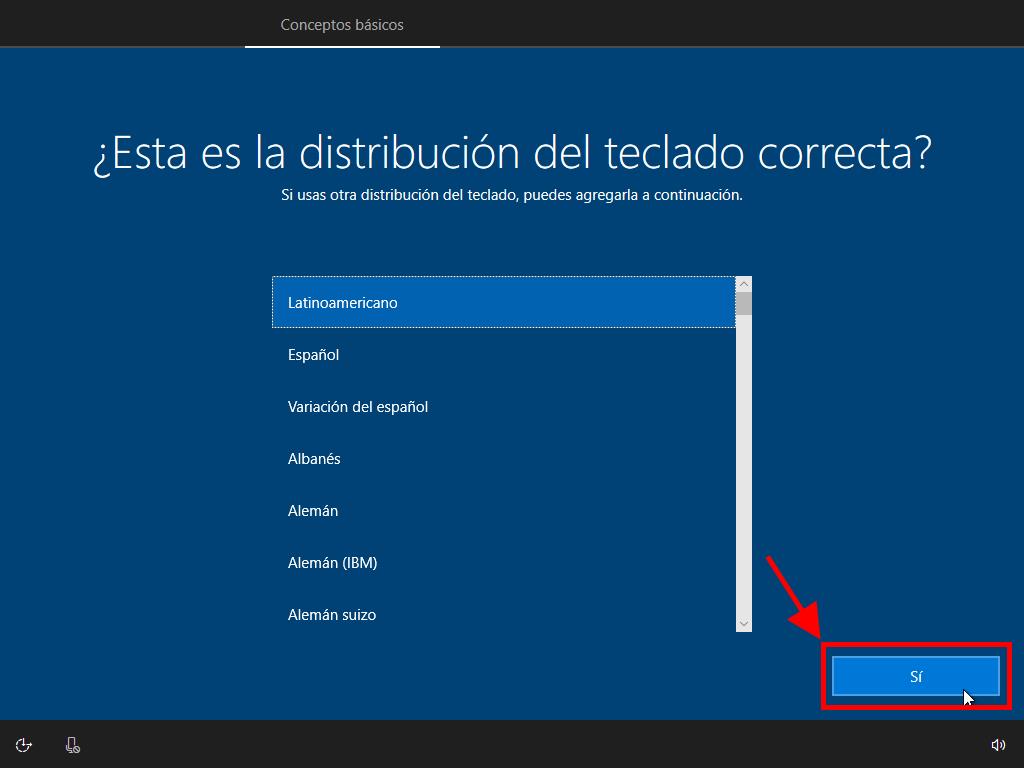Click the red arrow pointing to Sí
This screenshot has height=768, width=1024.
793,595
